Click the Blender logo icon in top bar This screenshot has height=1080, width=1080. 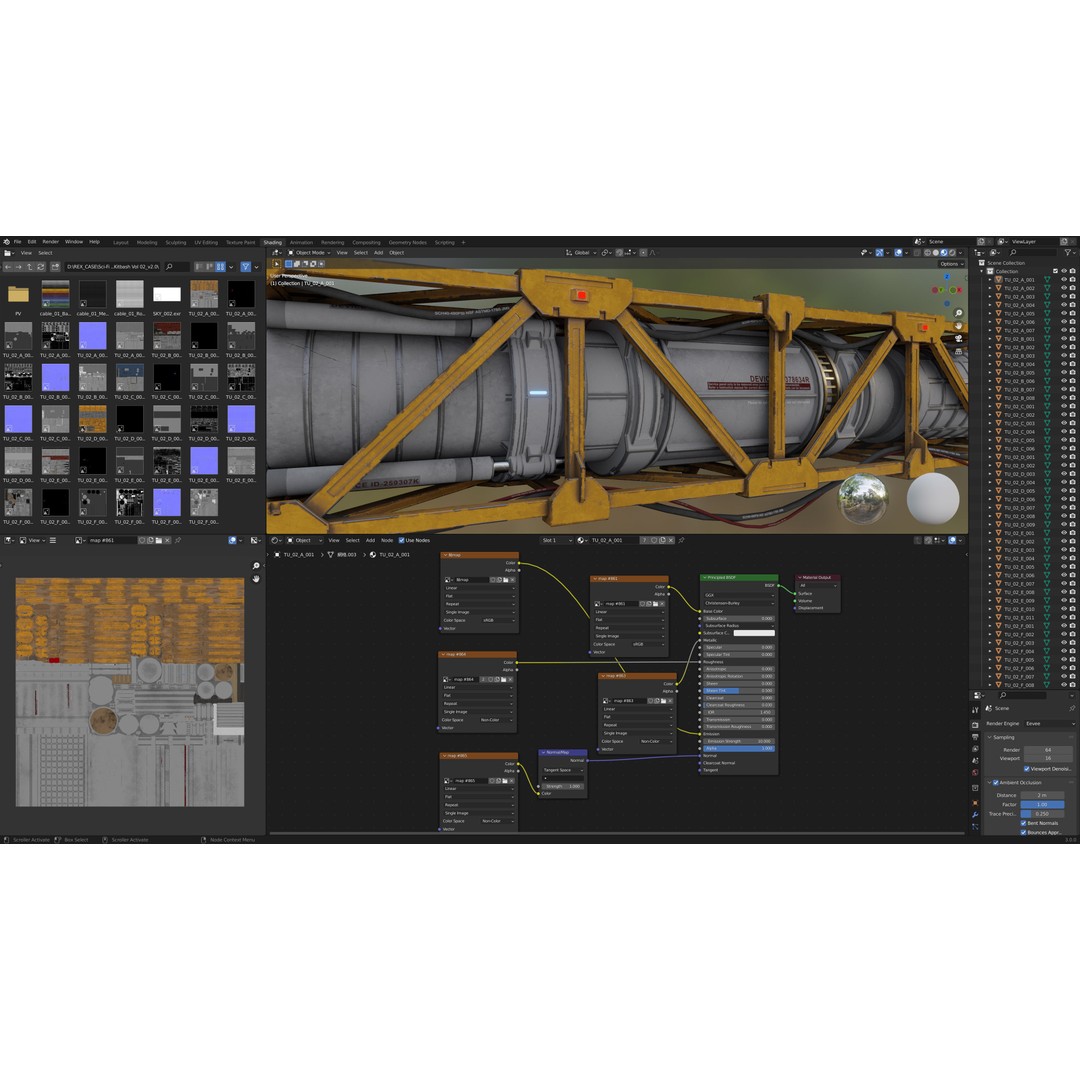pos(6,242)
